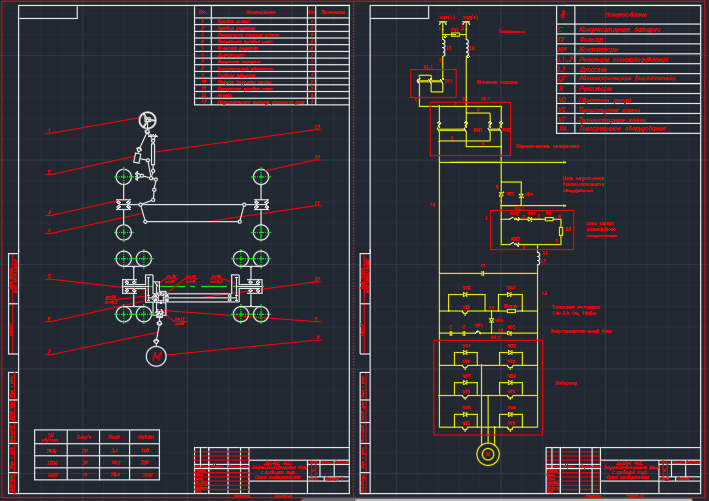Image resolution: width=709 pixels, height=501 pixels.
Task: Select the small red box near the schematic top
Action: pyautogui.click(x=433, y=83)
